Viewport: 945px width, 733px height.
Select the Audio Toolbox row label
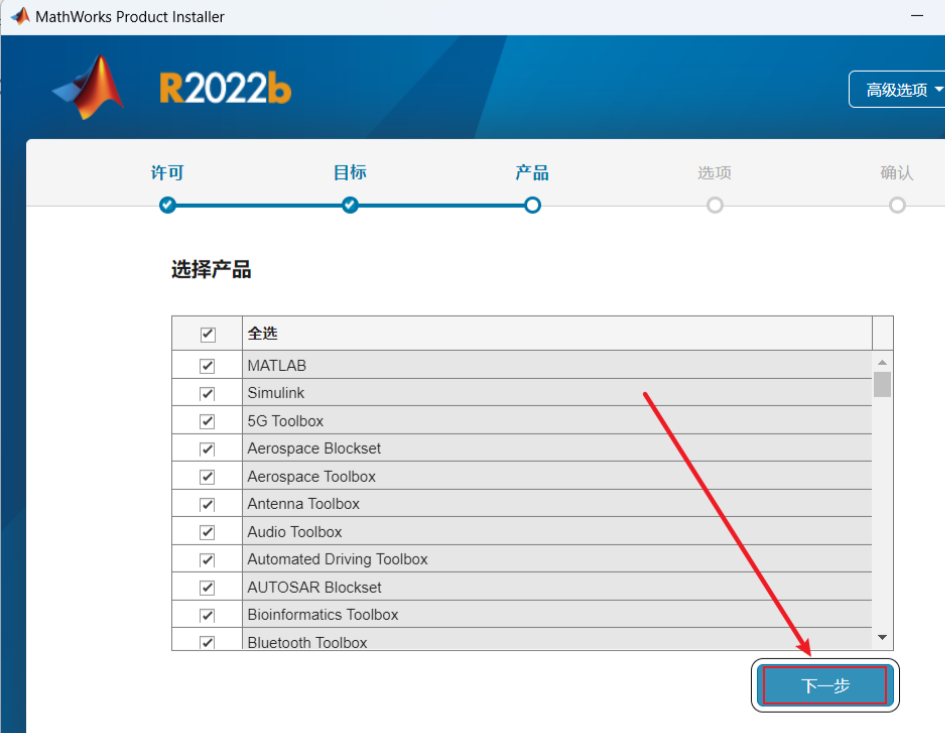coord(294,531)
